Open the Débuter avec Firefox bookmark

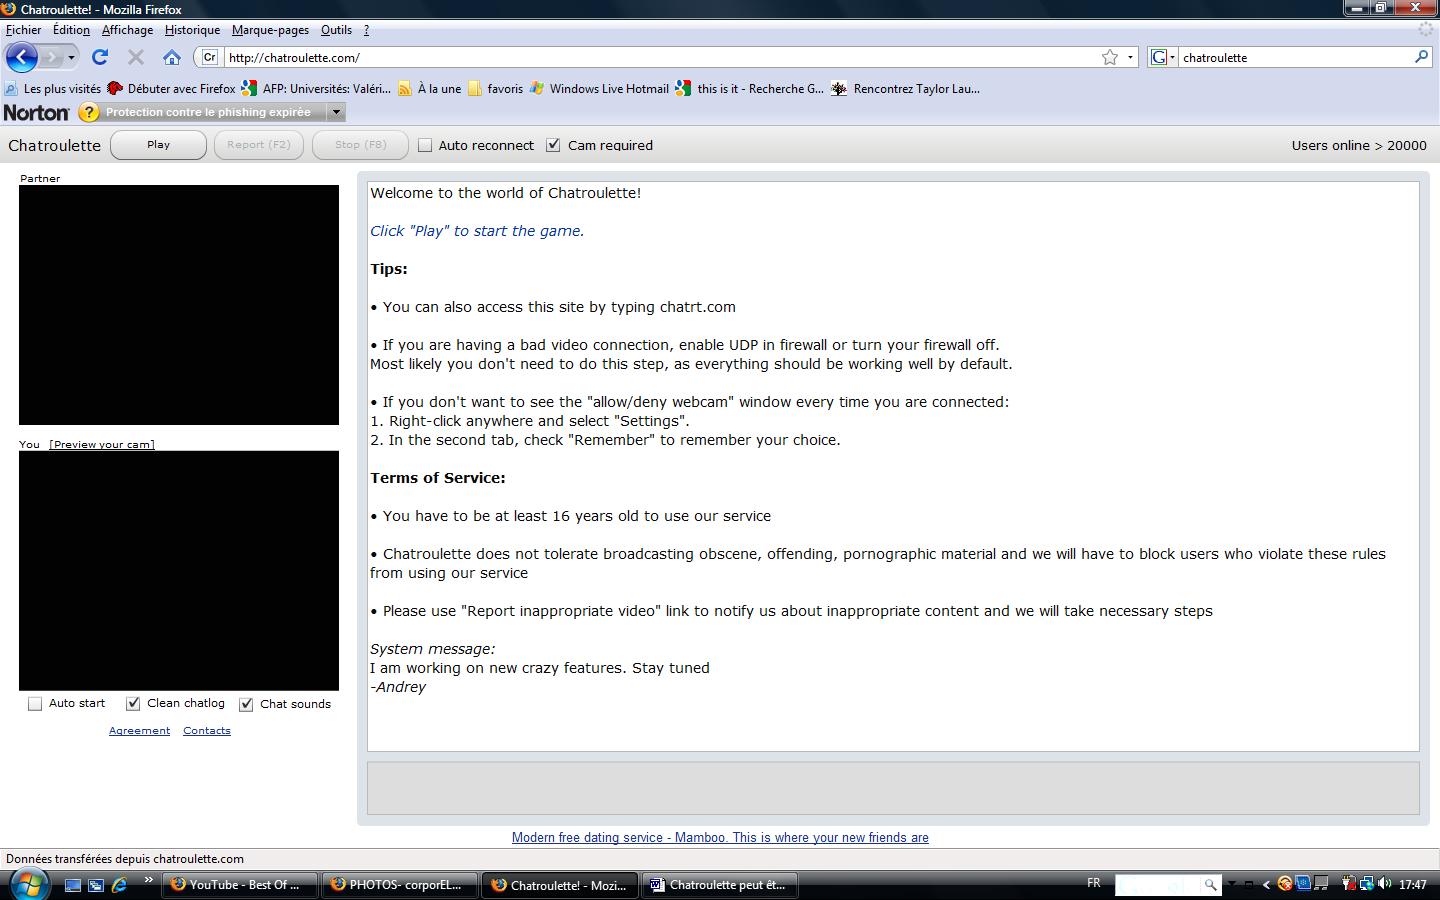(x=171, y=88)
